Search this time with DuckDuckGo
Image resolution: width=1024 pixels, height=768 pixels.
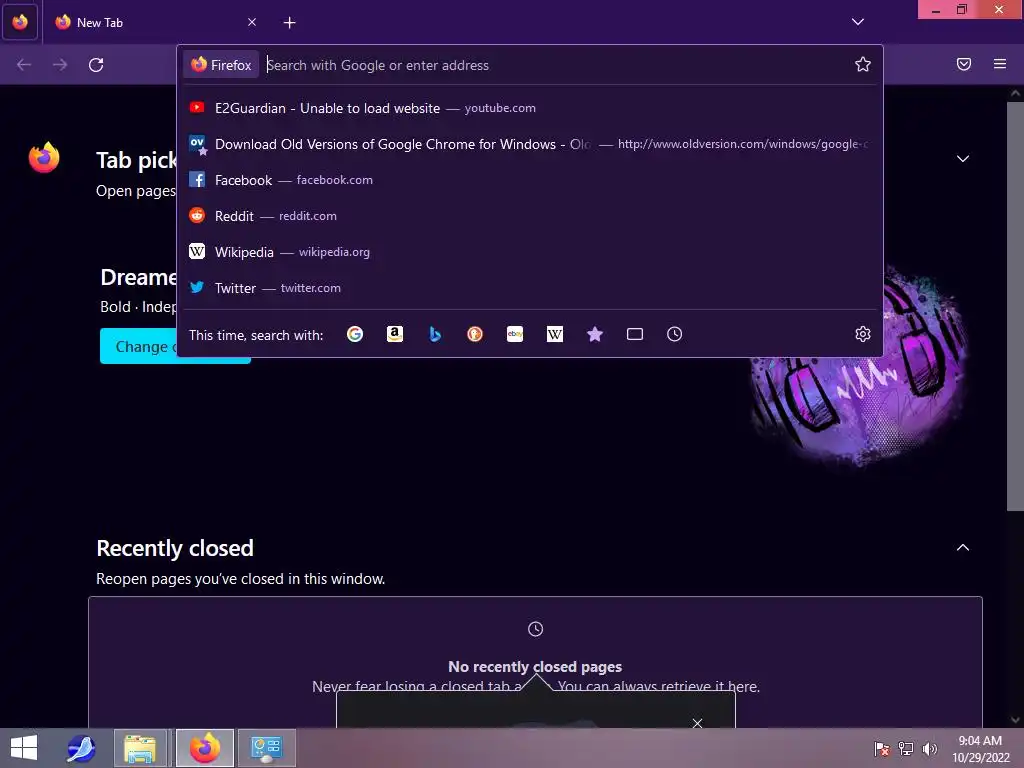[475, 334]
